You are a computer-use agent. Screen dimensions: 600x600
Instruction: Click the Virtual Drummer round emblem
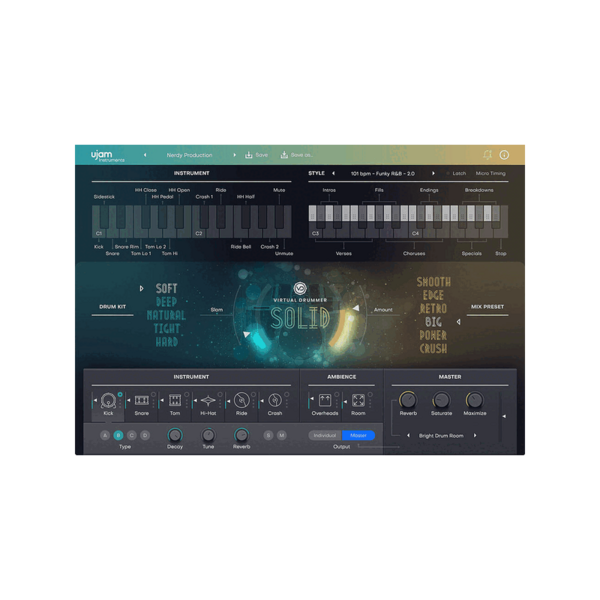click(x=300, y=288)
